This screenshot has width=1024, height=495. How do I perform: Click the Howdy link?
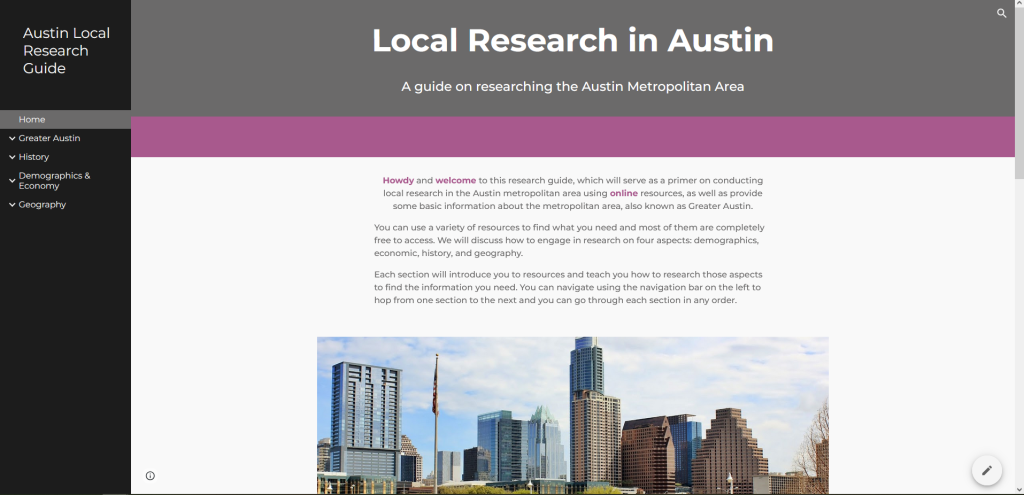[398, 180]
